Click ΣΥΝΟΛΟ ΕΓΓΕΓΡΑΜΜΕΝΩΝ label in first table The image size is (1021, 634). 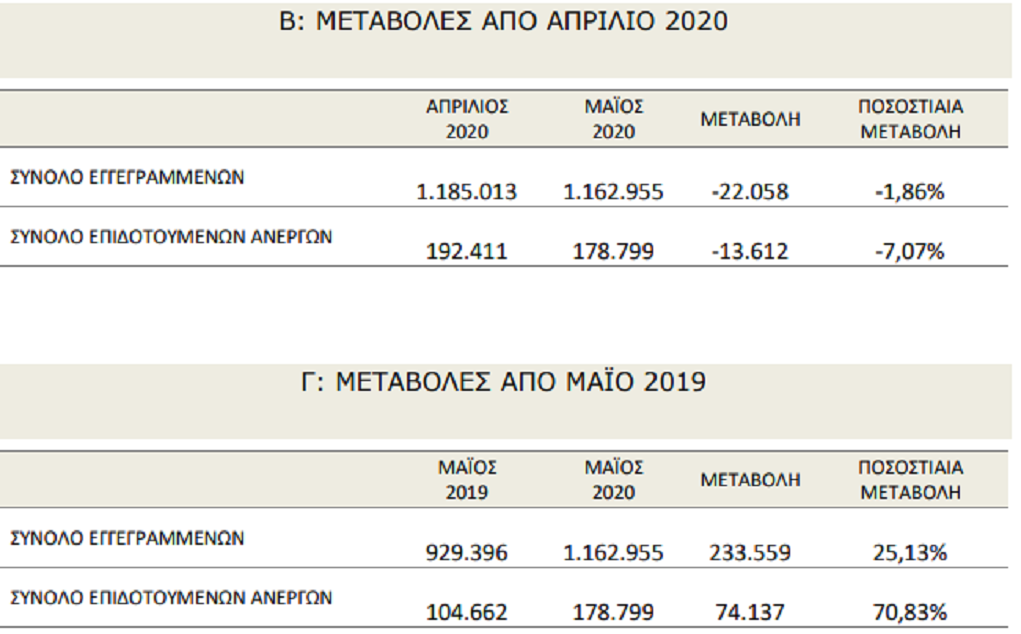click(127, 177)
